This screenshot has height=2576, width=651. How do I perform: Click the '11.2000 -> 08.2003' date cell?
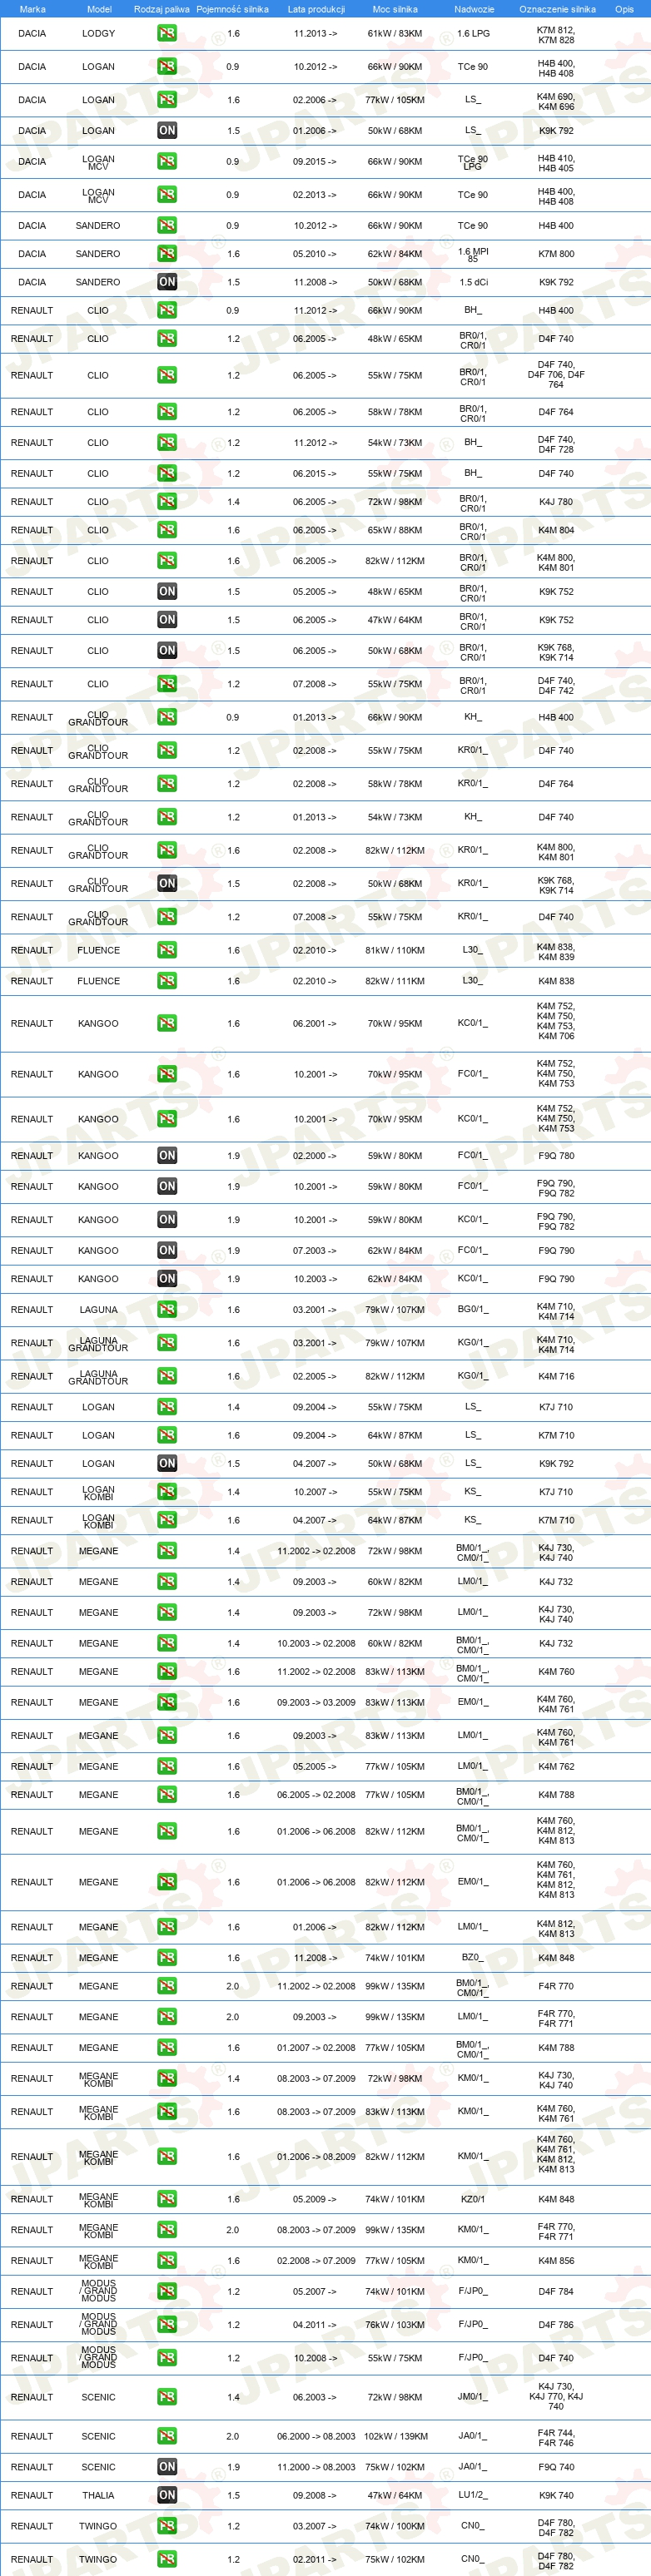tap(315, 2467)
